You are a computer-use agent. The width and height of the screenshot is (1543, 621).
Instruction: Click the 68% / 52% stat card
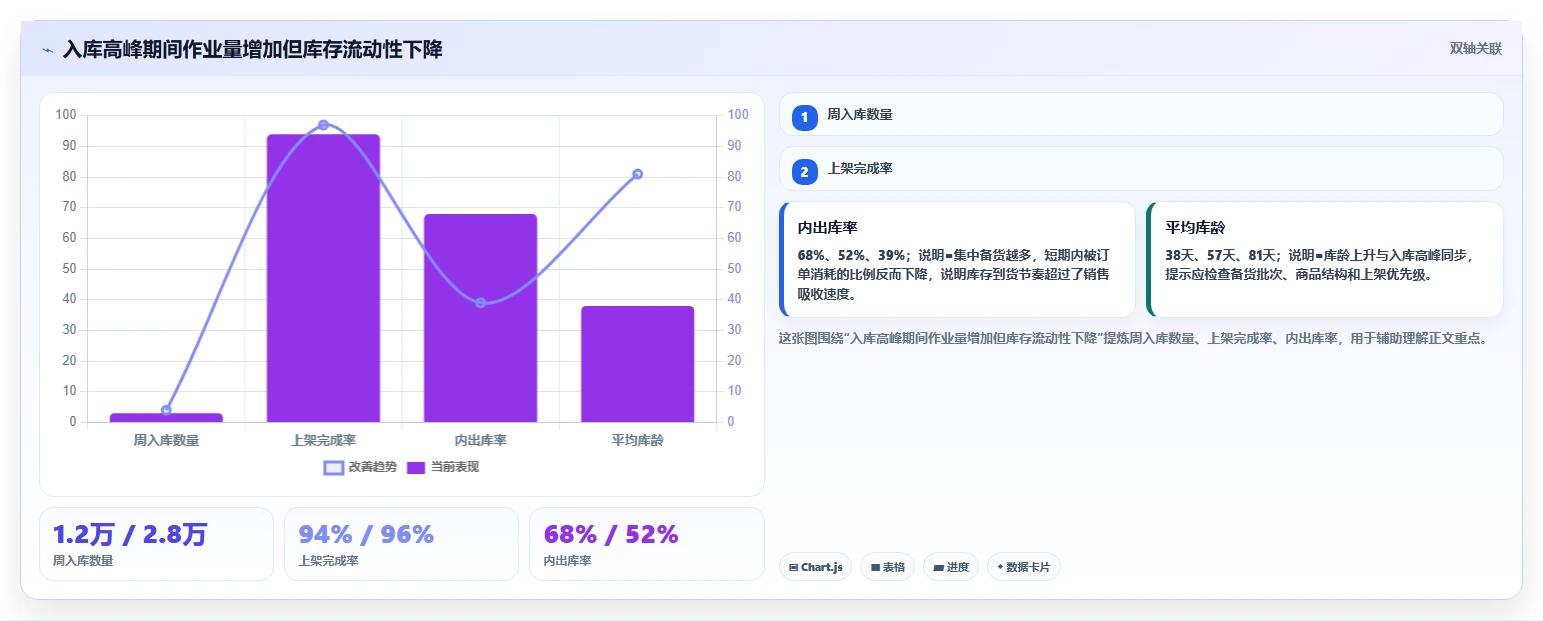pos(646,544)
